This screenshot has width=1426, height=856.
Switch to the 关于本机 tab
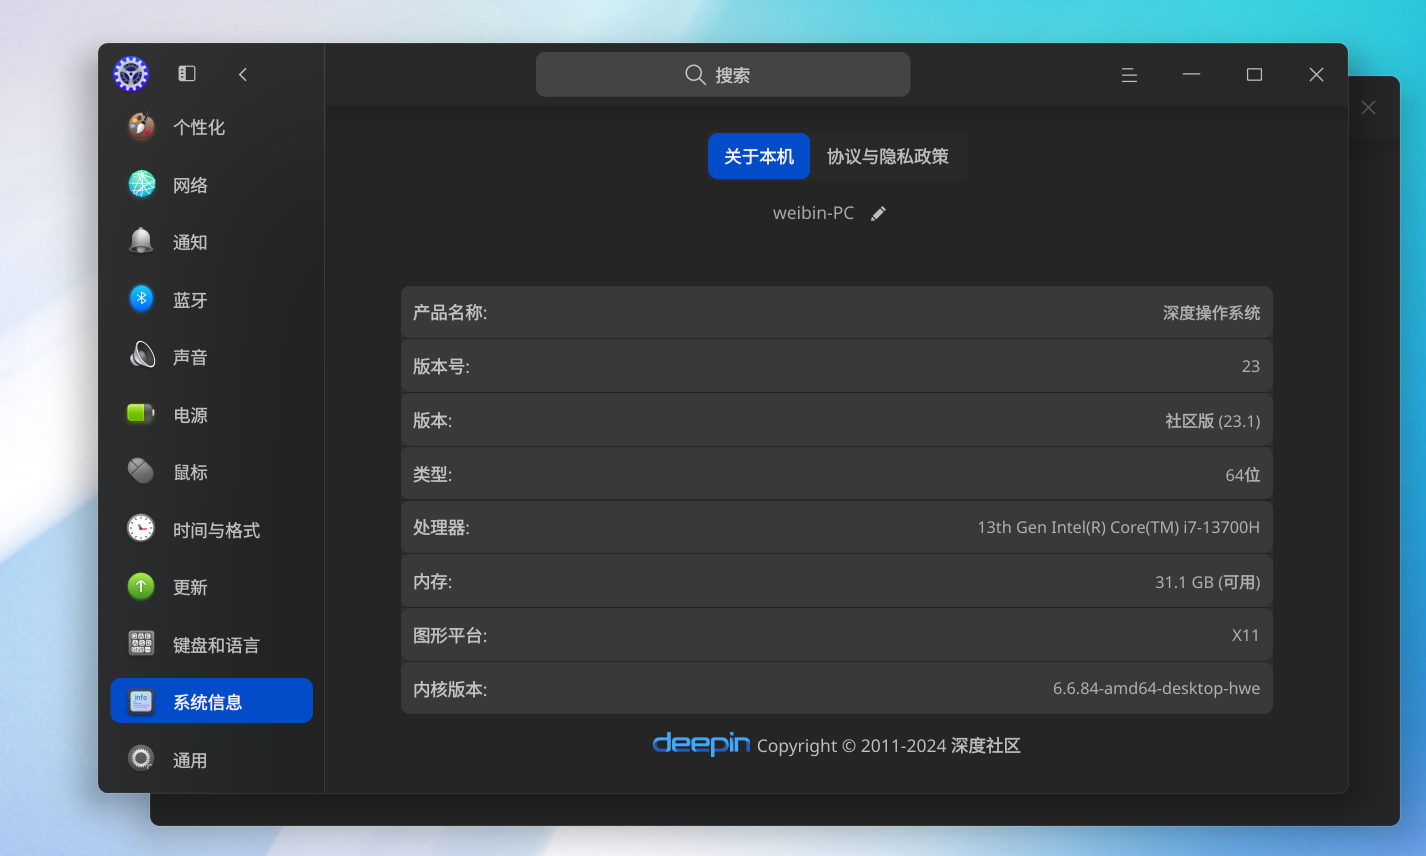click(759, 156)
